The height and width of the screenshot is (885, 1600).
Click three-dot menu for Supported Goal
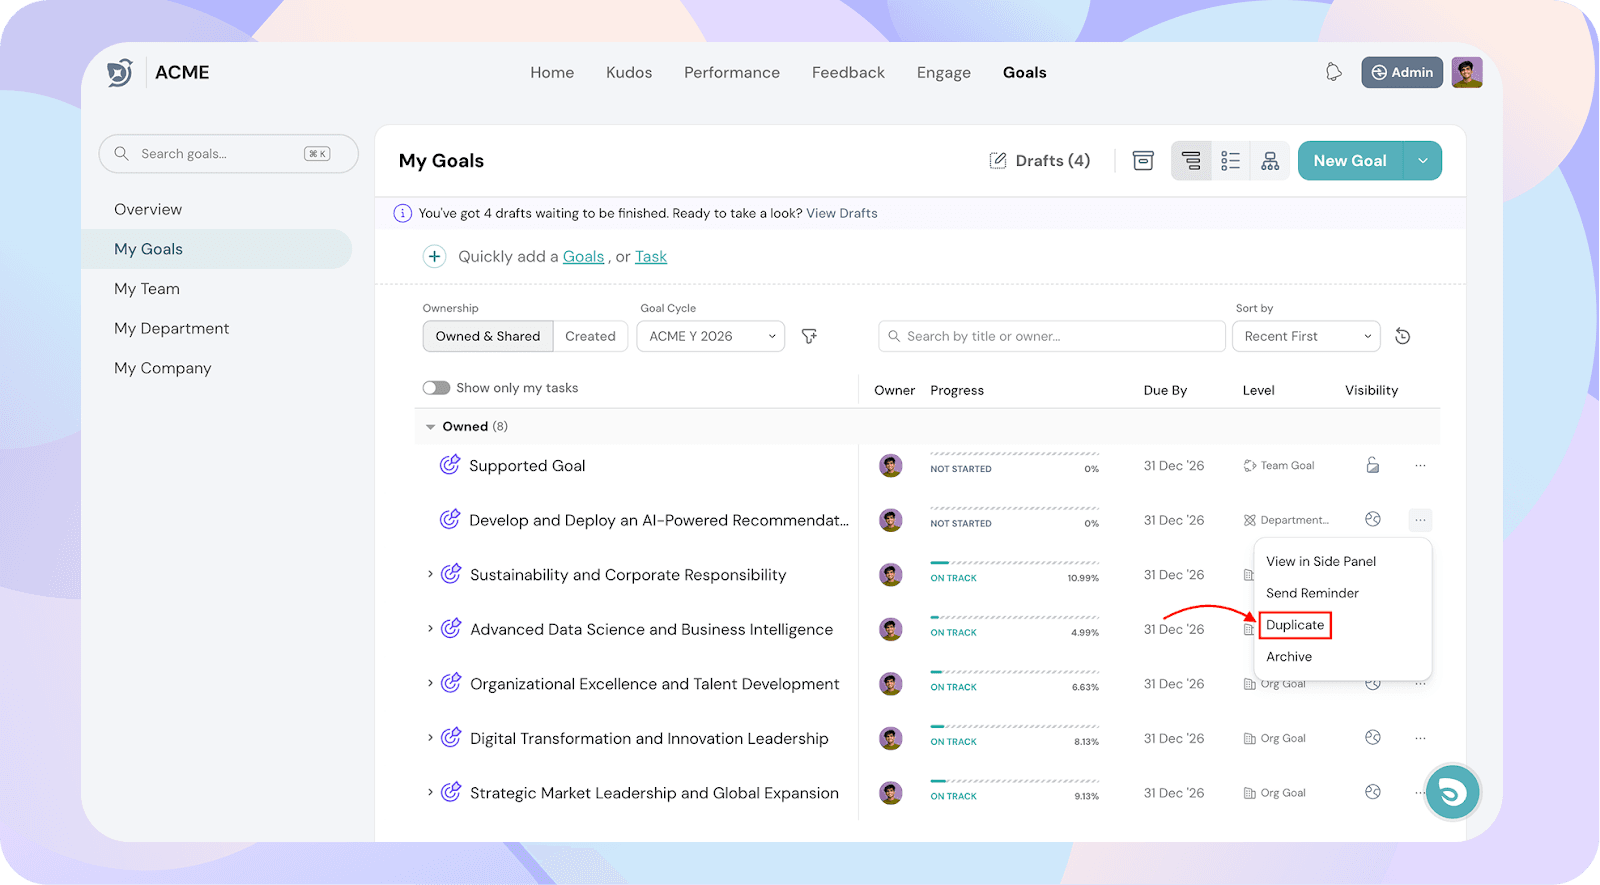pyautogui.click(x=1420, y=466)
